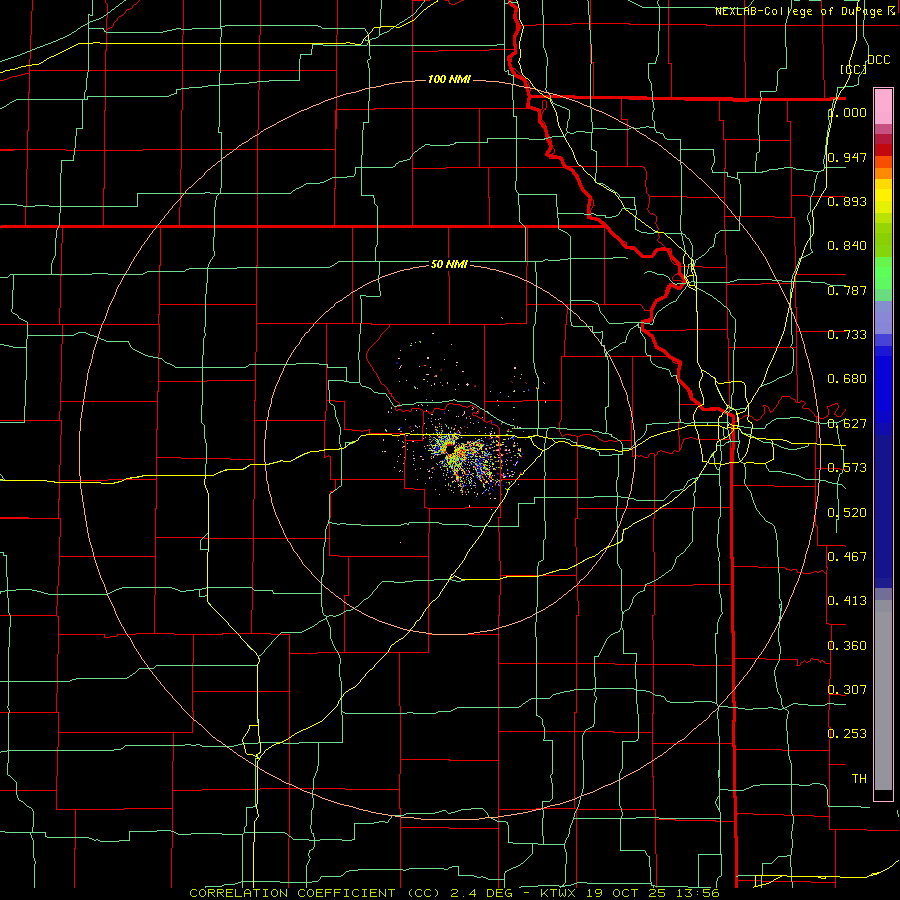Viewport: 900px width, 900px height.
Task: Click the 0.680 scale value
Action: tap(847, 379)
